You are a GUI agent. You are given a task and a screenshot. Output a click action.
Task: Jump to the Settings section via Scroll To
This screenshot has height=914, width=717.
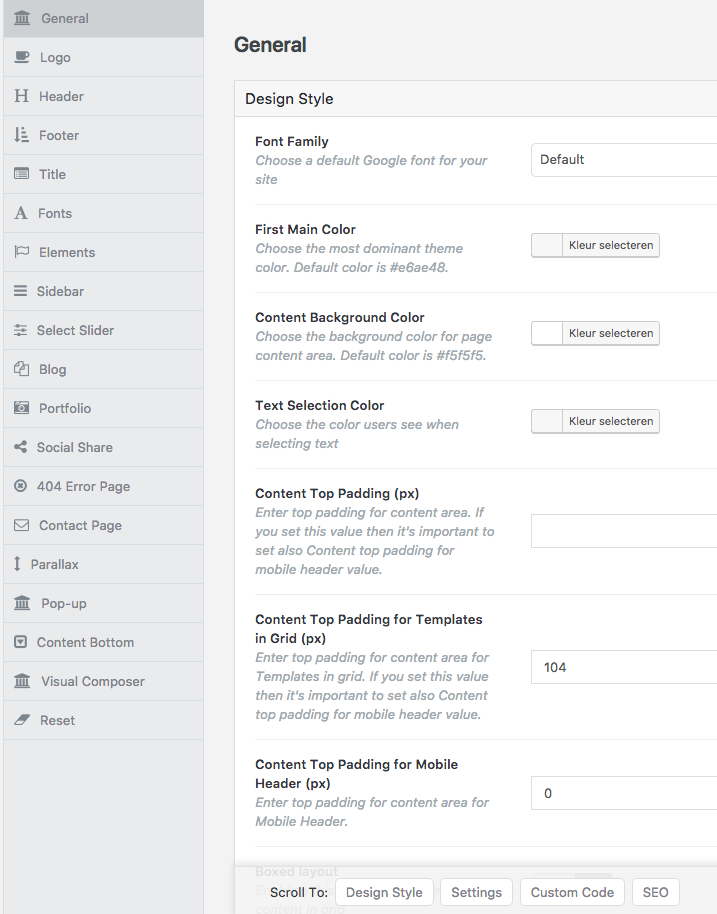click(476, 892)
